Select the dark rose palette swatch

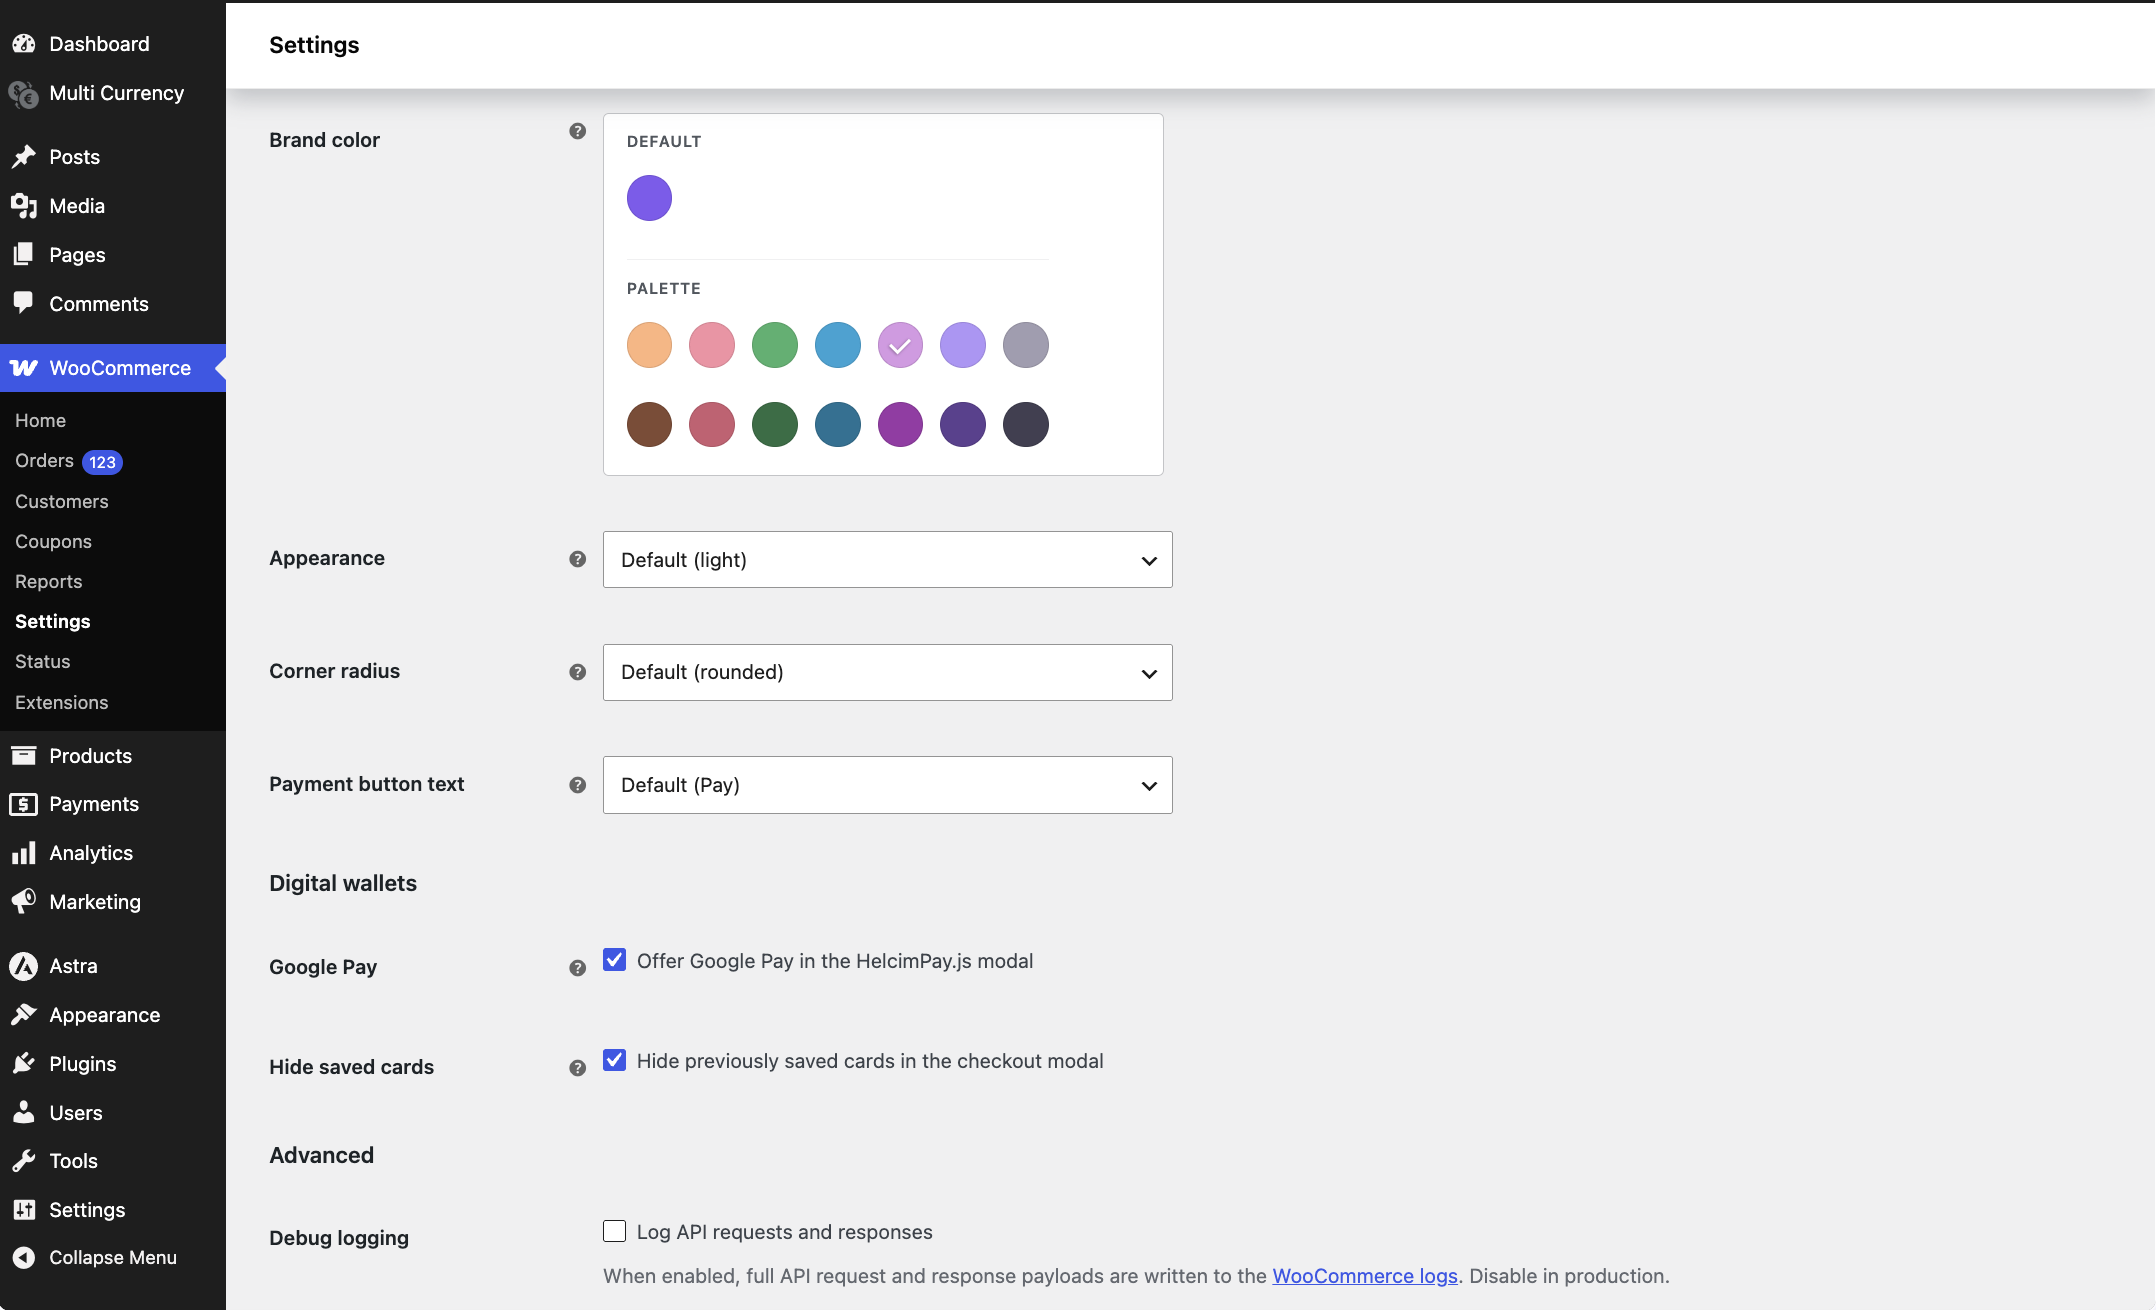coord(712,424)
